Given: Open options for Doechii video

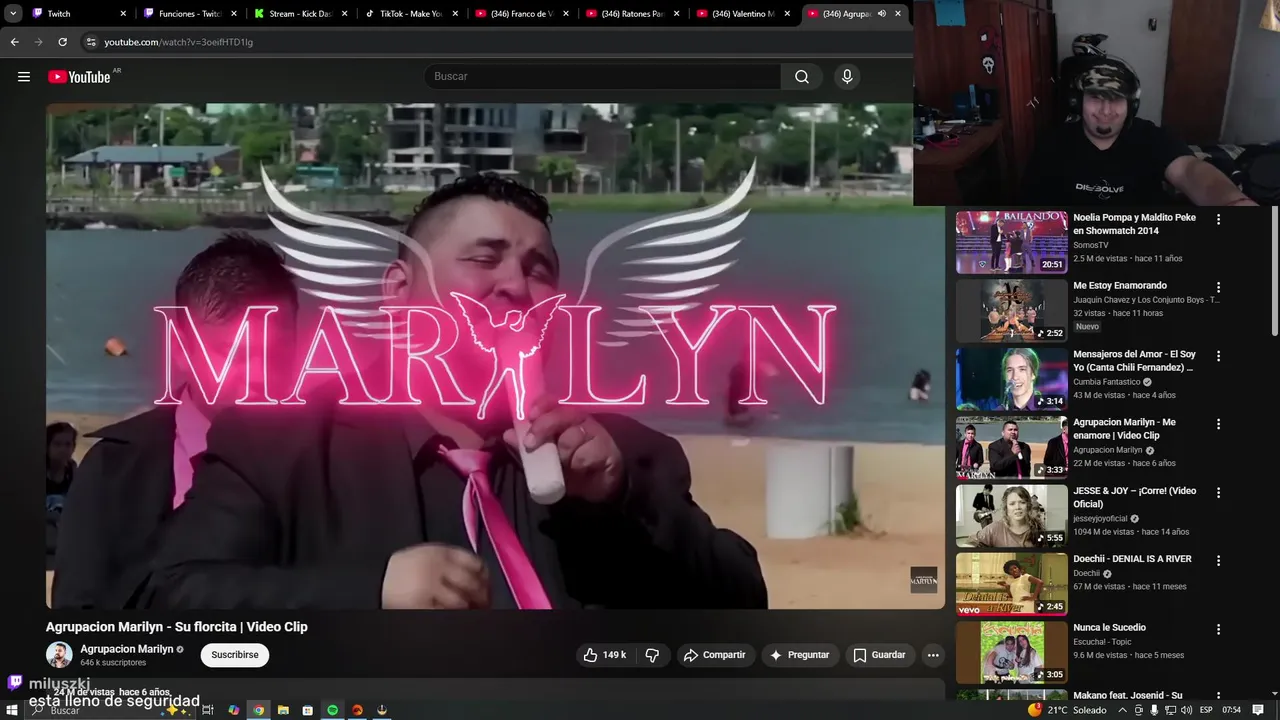Looking at the screenshot, I should pyautogui.click(x=1218, y=560).
